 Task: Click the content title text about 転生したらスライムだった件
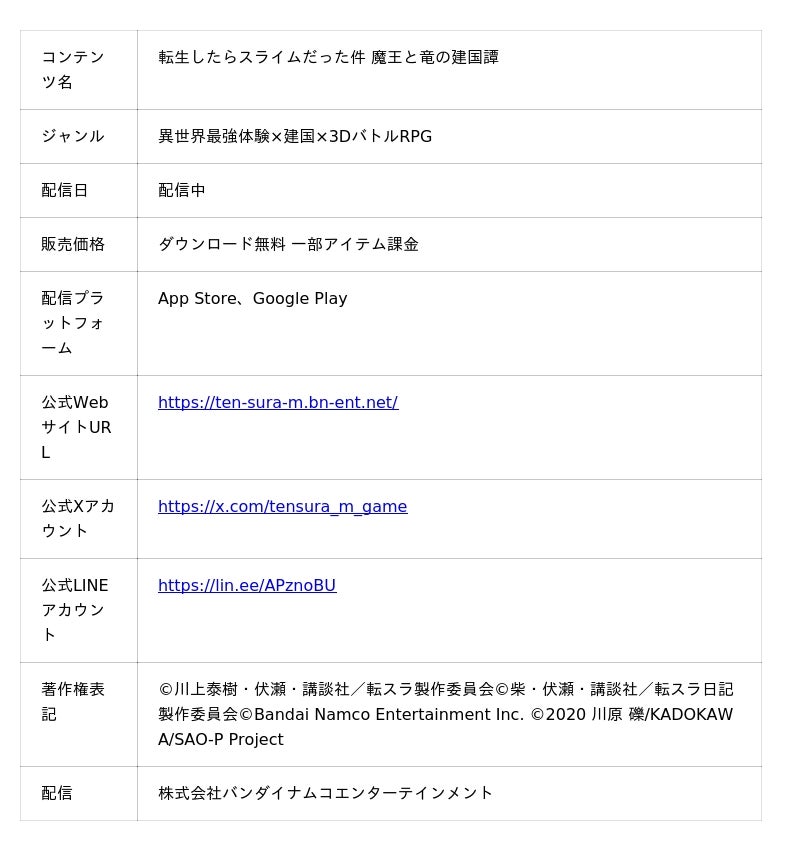[328, 57]
